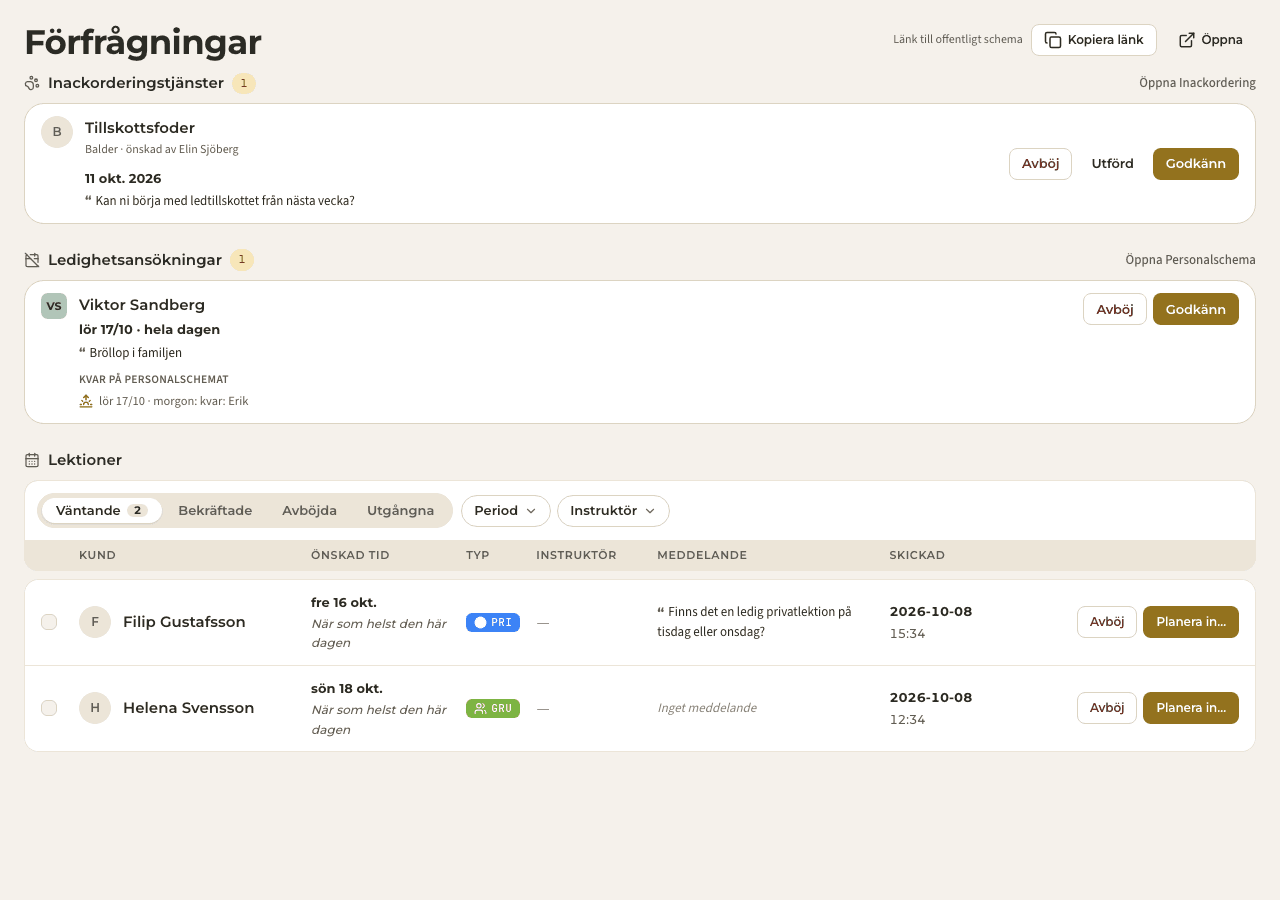
Task: Click the Tillskottsfoder request title
Action: click(140, 128)
